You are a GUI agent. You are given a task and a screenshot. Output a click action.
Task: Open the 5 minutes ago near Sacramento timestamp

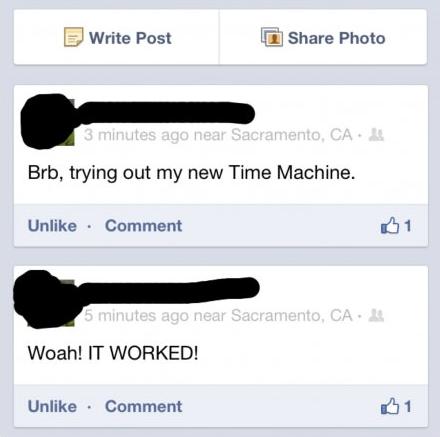click(218, 315)
